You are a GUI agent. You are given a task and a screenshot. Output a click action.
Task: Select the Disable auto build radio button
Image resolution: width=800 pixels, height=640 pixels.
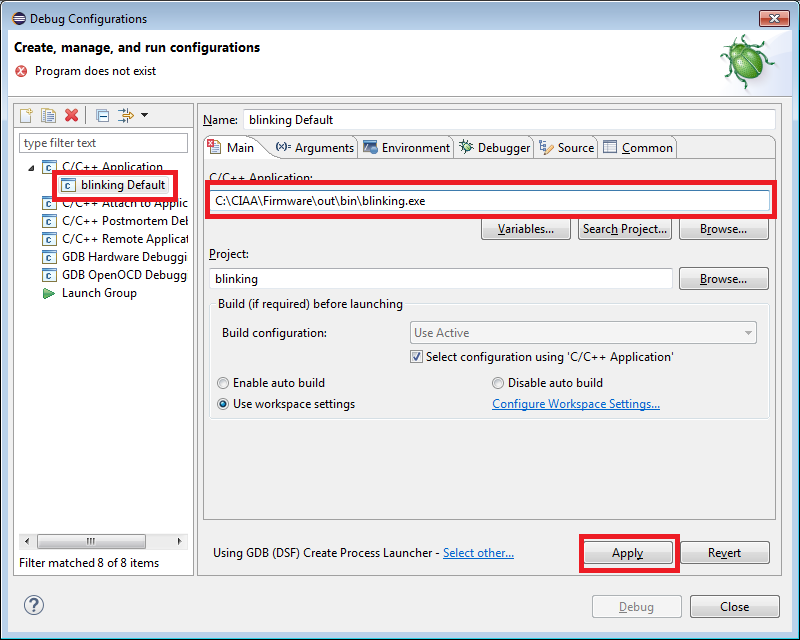tap(497, 383)
